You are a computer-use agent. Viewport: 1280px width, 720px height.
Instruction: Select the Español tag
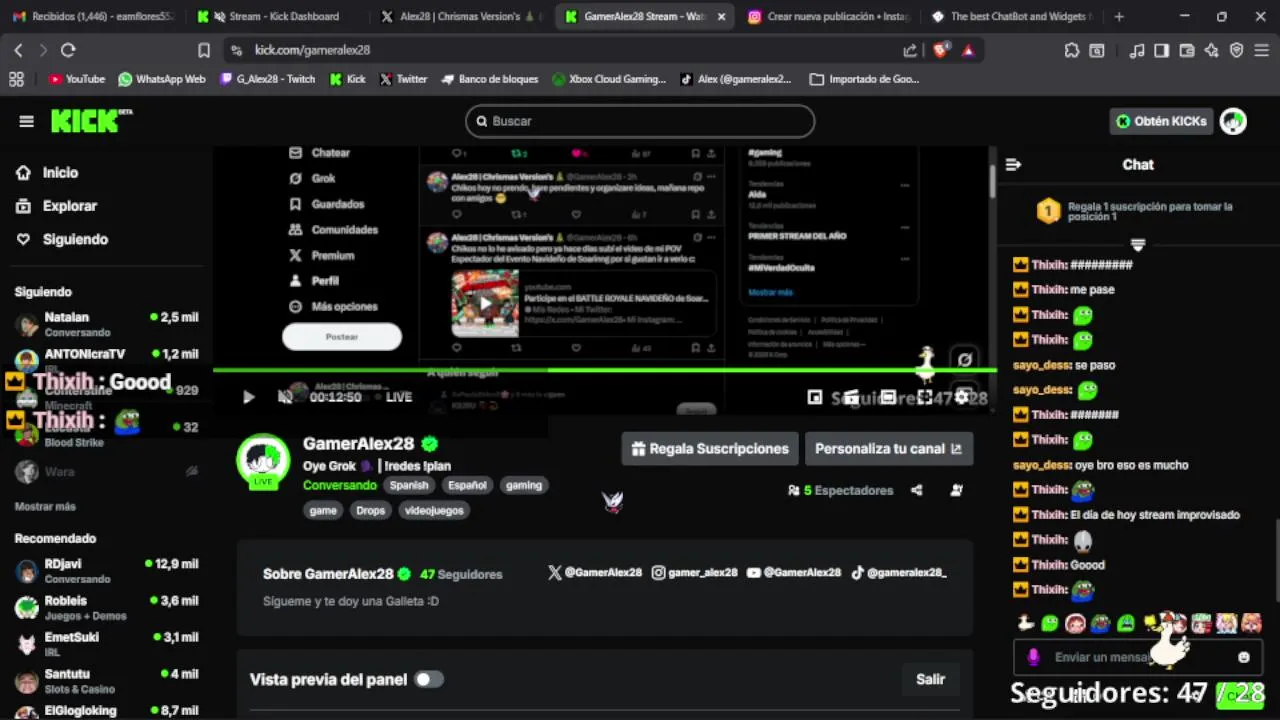(467, 485)
